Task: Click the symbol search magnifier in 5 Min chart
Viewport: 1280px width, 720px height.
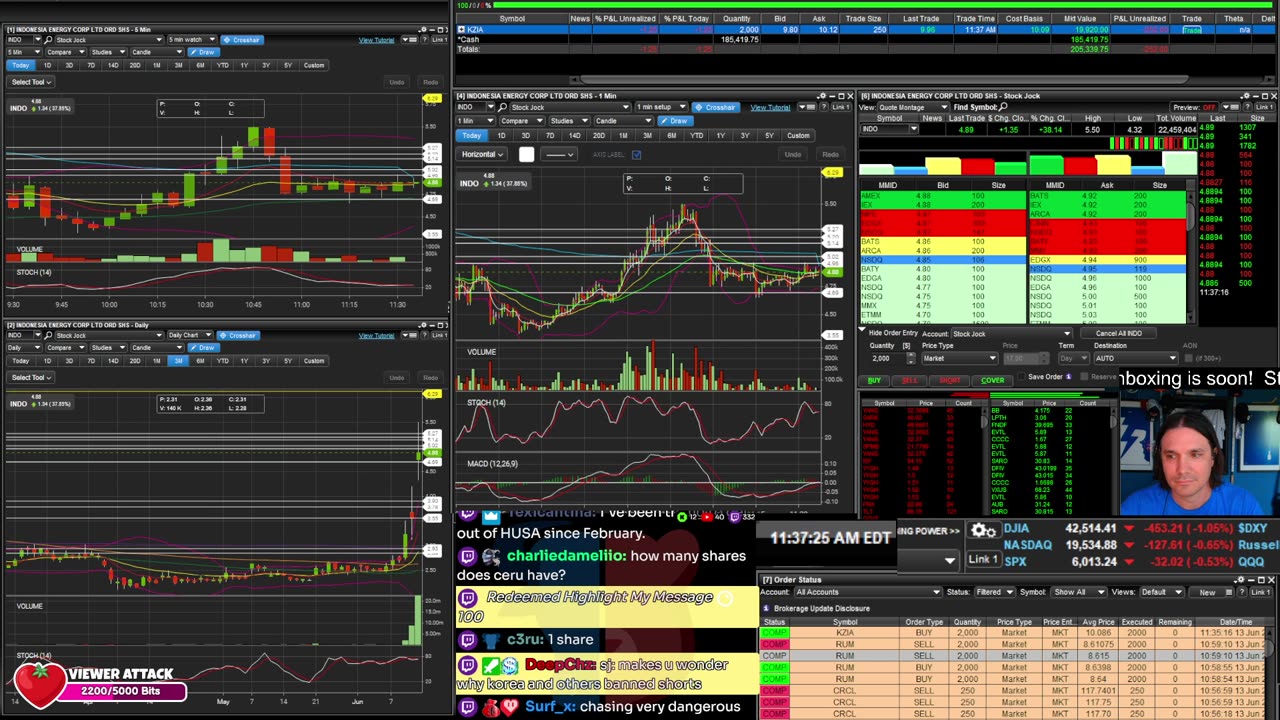Action: (49, 40)
